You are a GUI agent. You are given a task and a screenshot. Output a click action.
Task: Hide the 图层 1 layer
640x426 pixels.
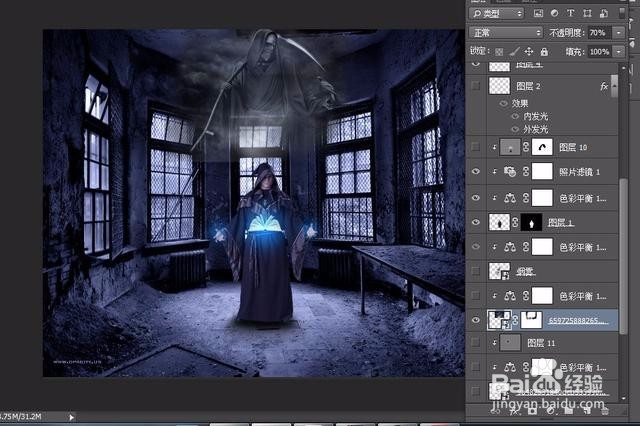[x=476, y=222]
